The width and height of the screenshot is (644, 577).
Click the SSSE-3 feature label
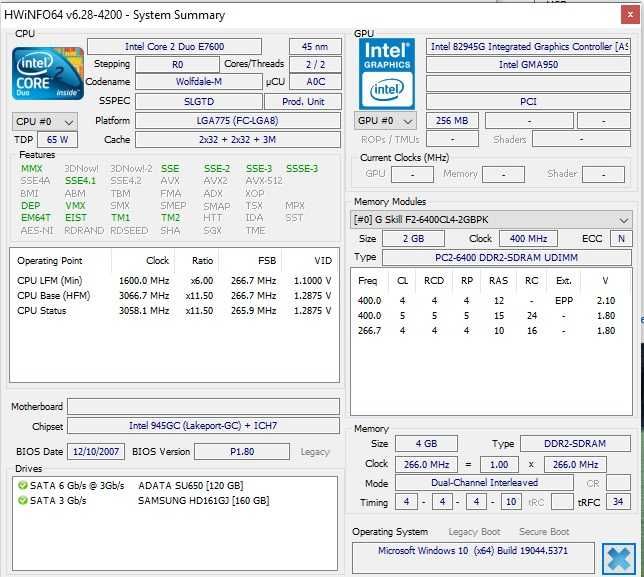point(302,169)
